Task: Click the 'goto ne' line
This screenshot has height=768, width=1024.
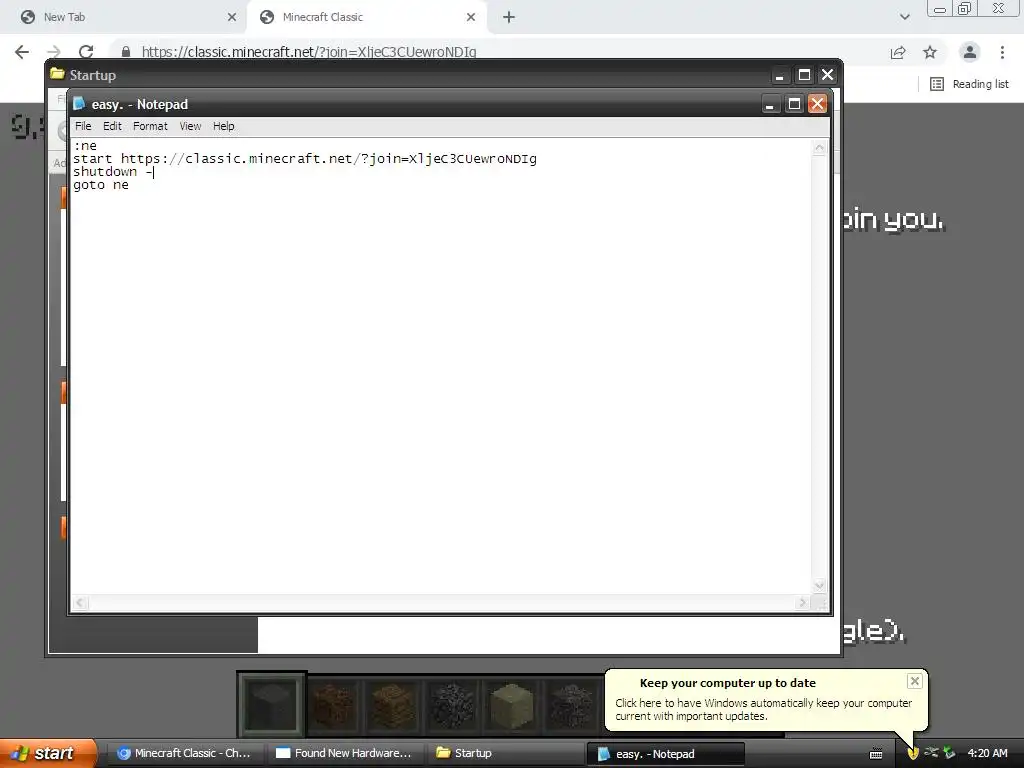Action: click(101, 185)
